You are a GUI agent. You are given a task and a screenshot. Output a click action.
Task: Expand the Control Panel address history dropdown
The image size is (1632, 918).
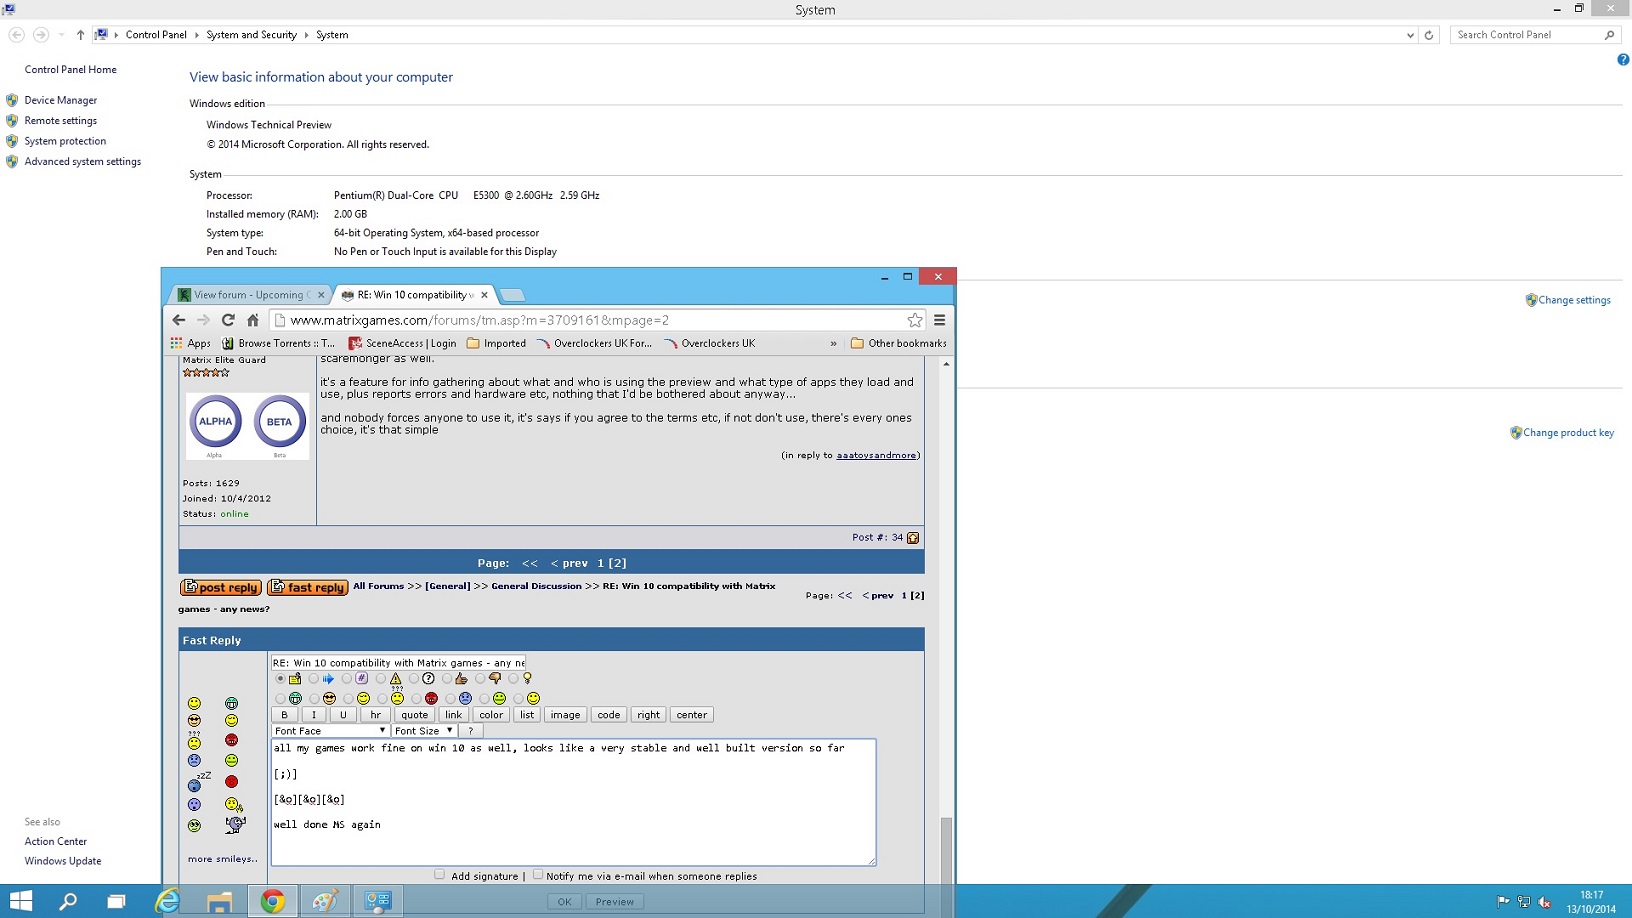click(x=1410, y=35)
